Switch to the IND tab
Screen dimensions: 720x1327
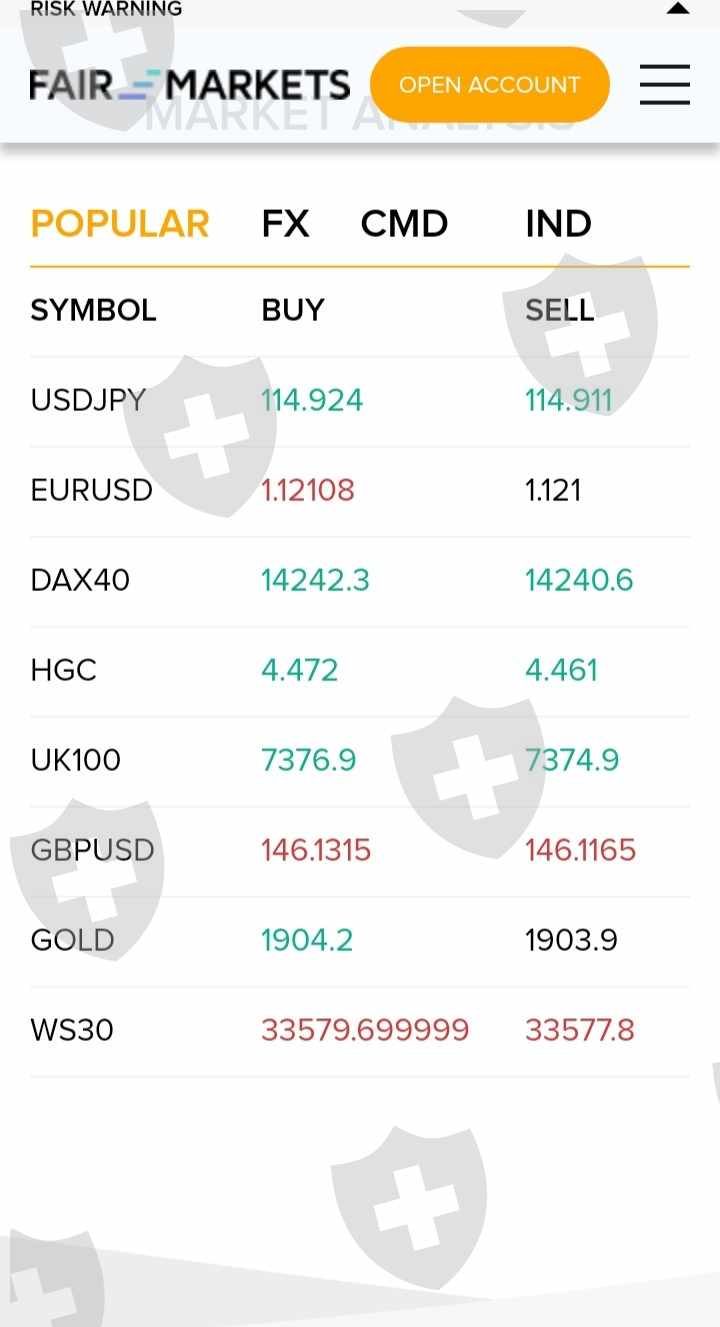558,224
